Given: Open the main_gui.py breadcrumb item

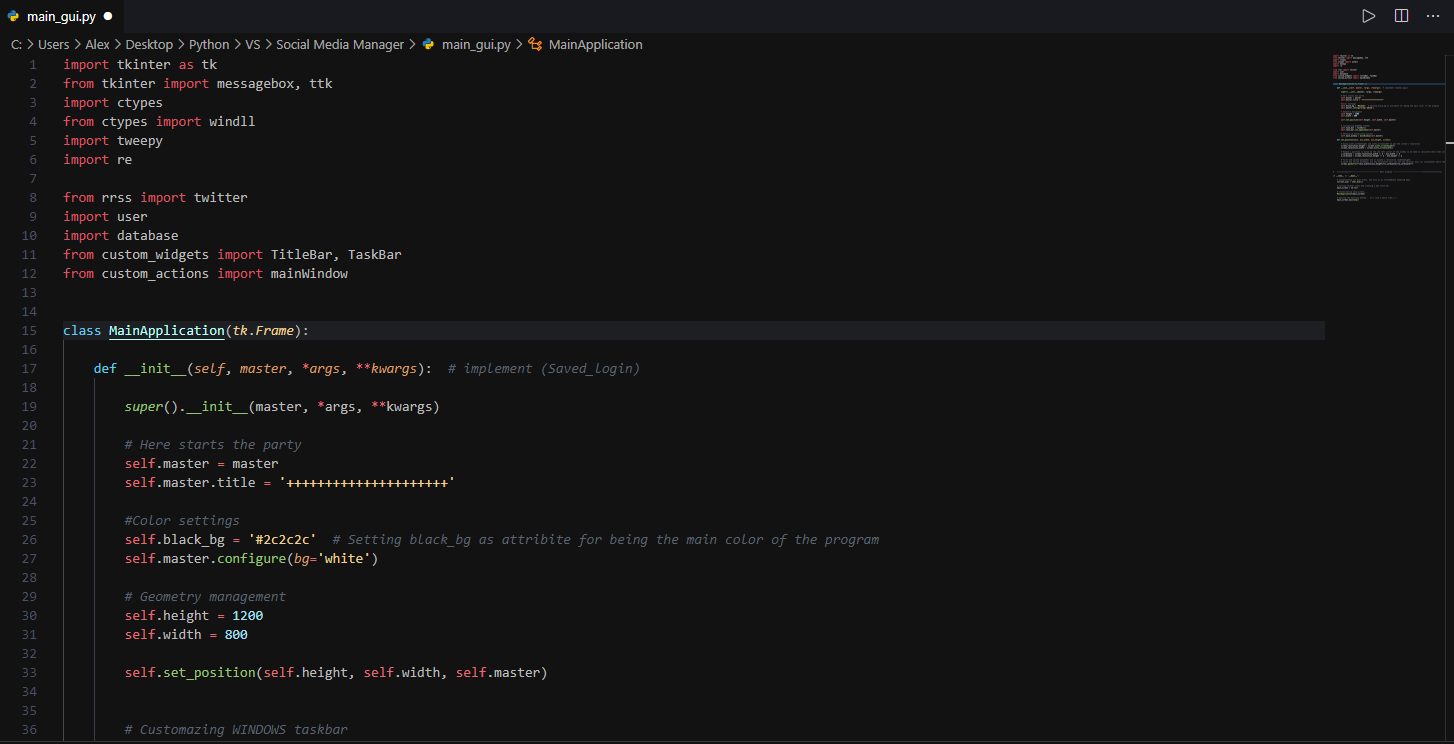Looking at the screenshot, I should [x=476, y=45].
